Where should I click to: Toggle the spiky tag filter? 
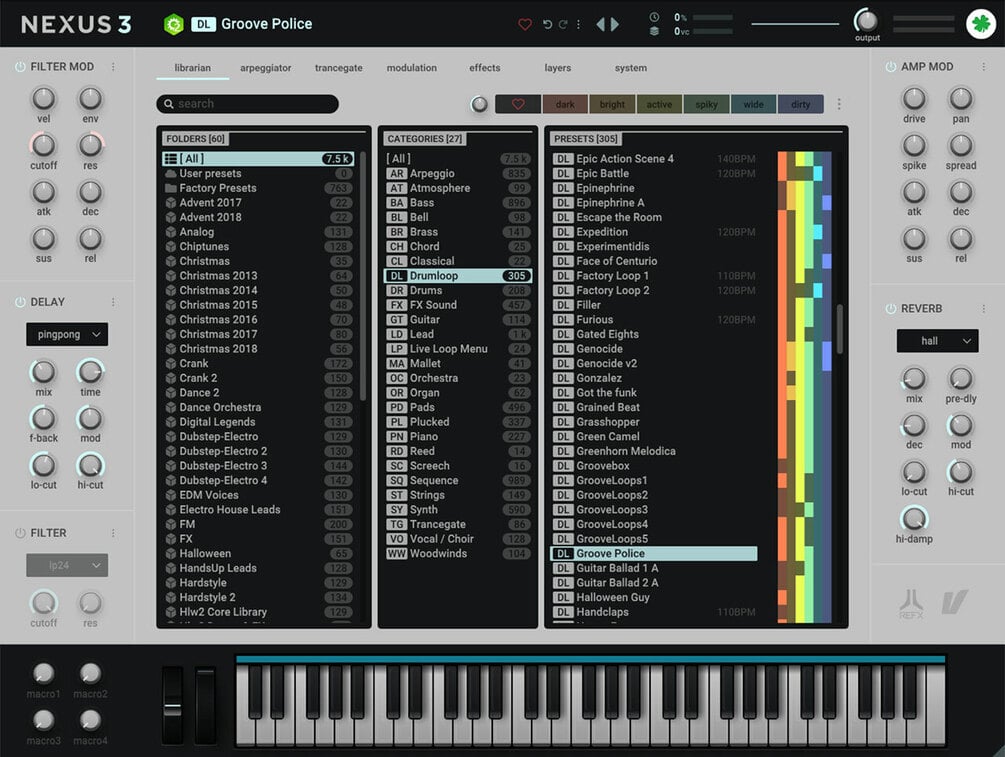(706, 104)
